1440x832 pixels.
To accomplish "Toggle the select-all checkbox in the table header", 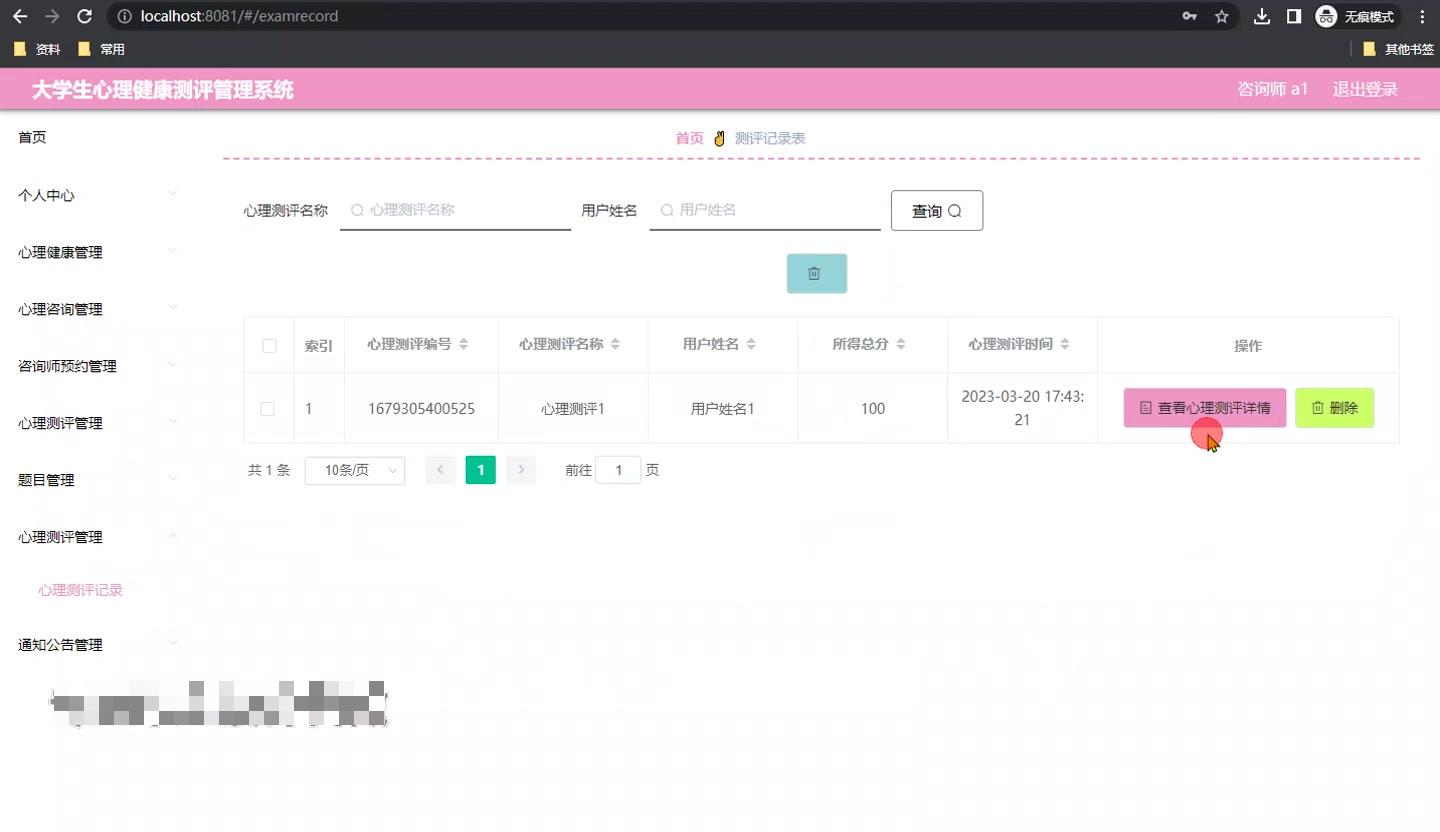I will 269,345.
